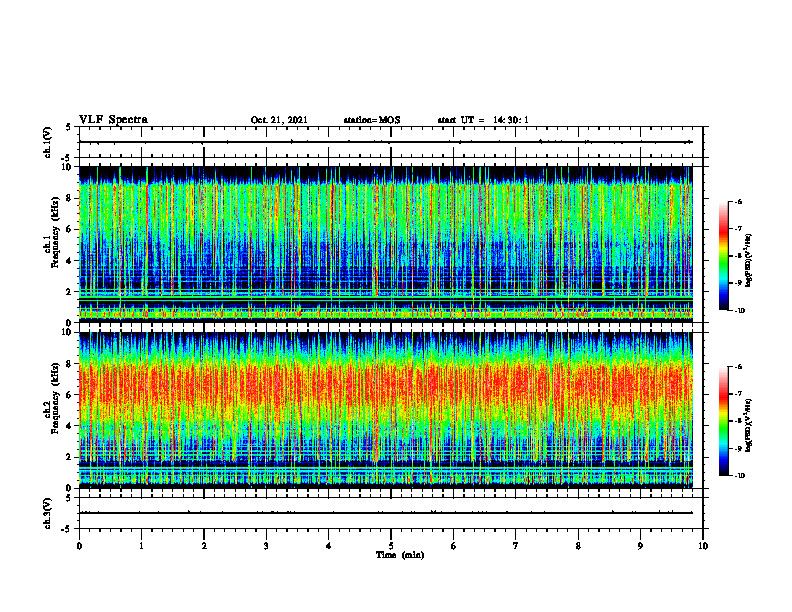Screen dimensions: 792x612
Task: Click the ch.2 spectrogram panel
Action: 385,410
